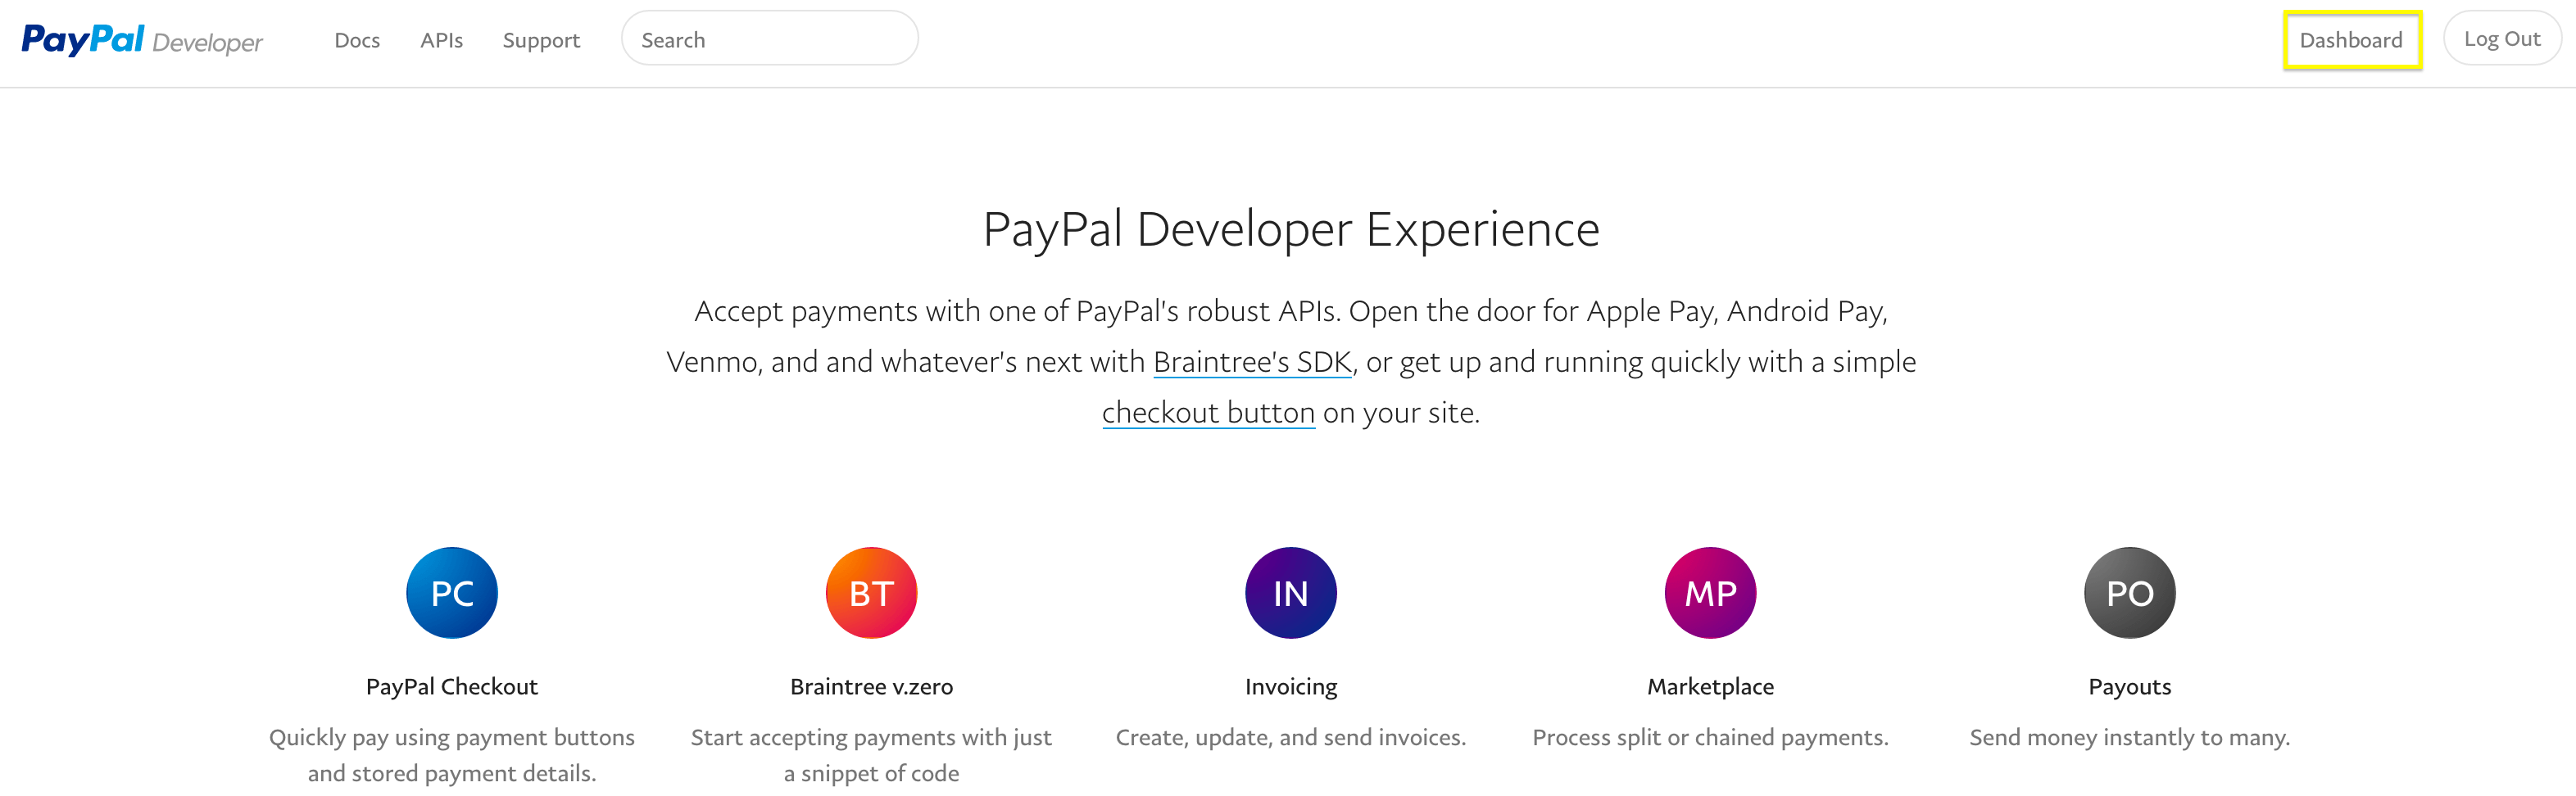Open the Dashboard
Image resolution: width=2576 pixels, height=796 pixels.
click(2351, 40)
